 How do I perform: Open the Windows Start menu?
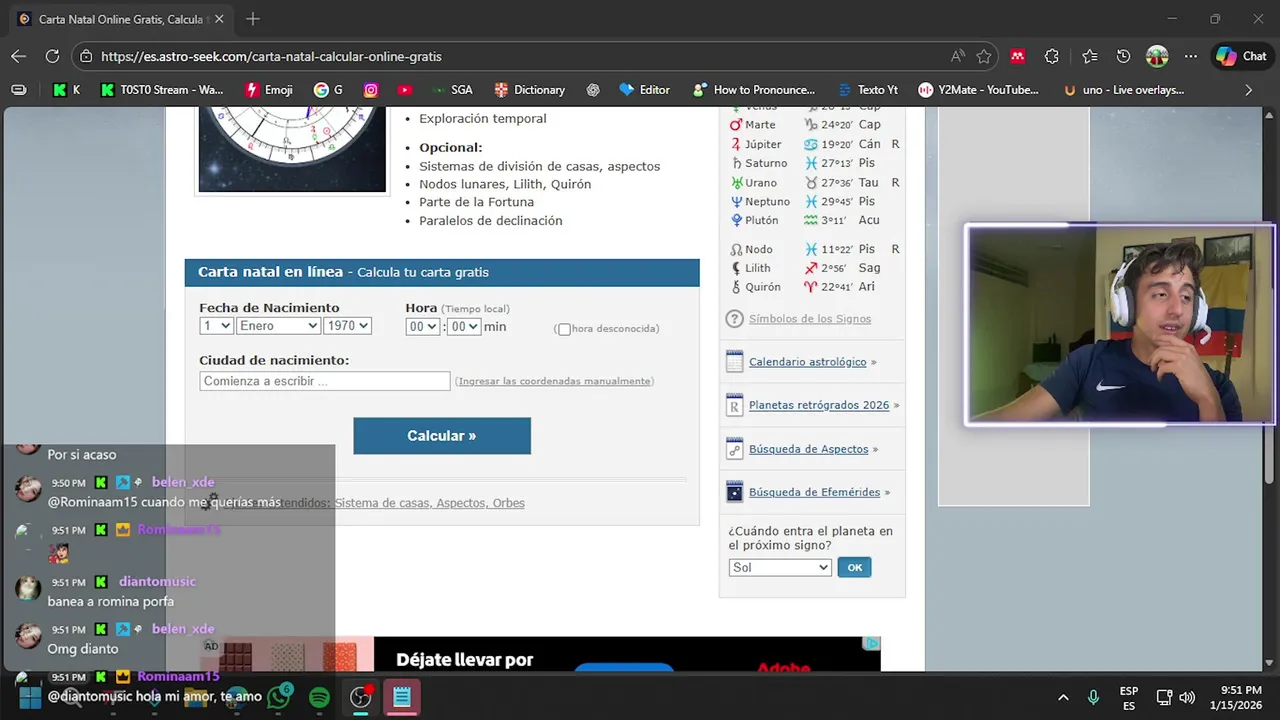tap(30, 697)
